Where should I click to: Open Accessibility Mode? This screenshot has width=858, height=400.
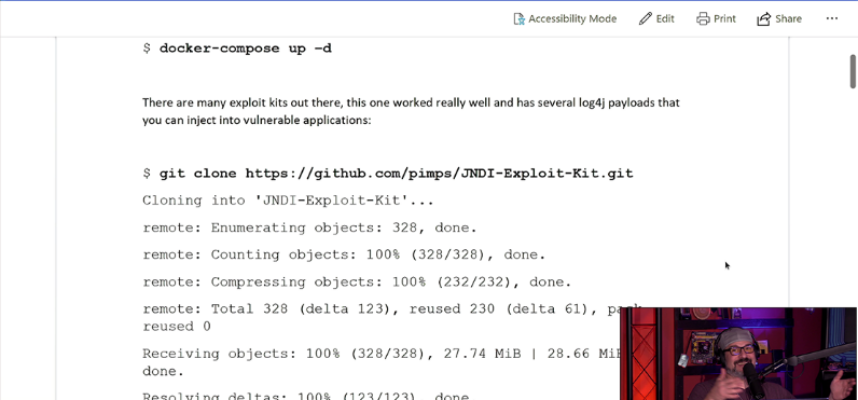coord(565,19)
